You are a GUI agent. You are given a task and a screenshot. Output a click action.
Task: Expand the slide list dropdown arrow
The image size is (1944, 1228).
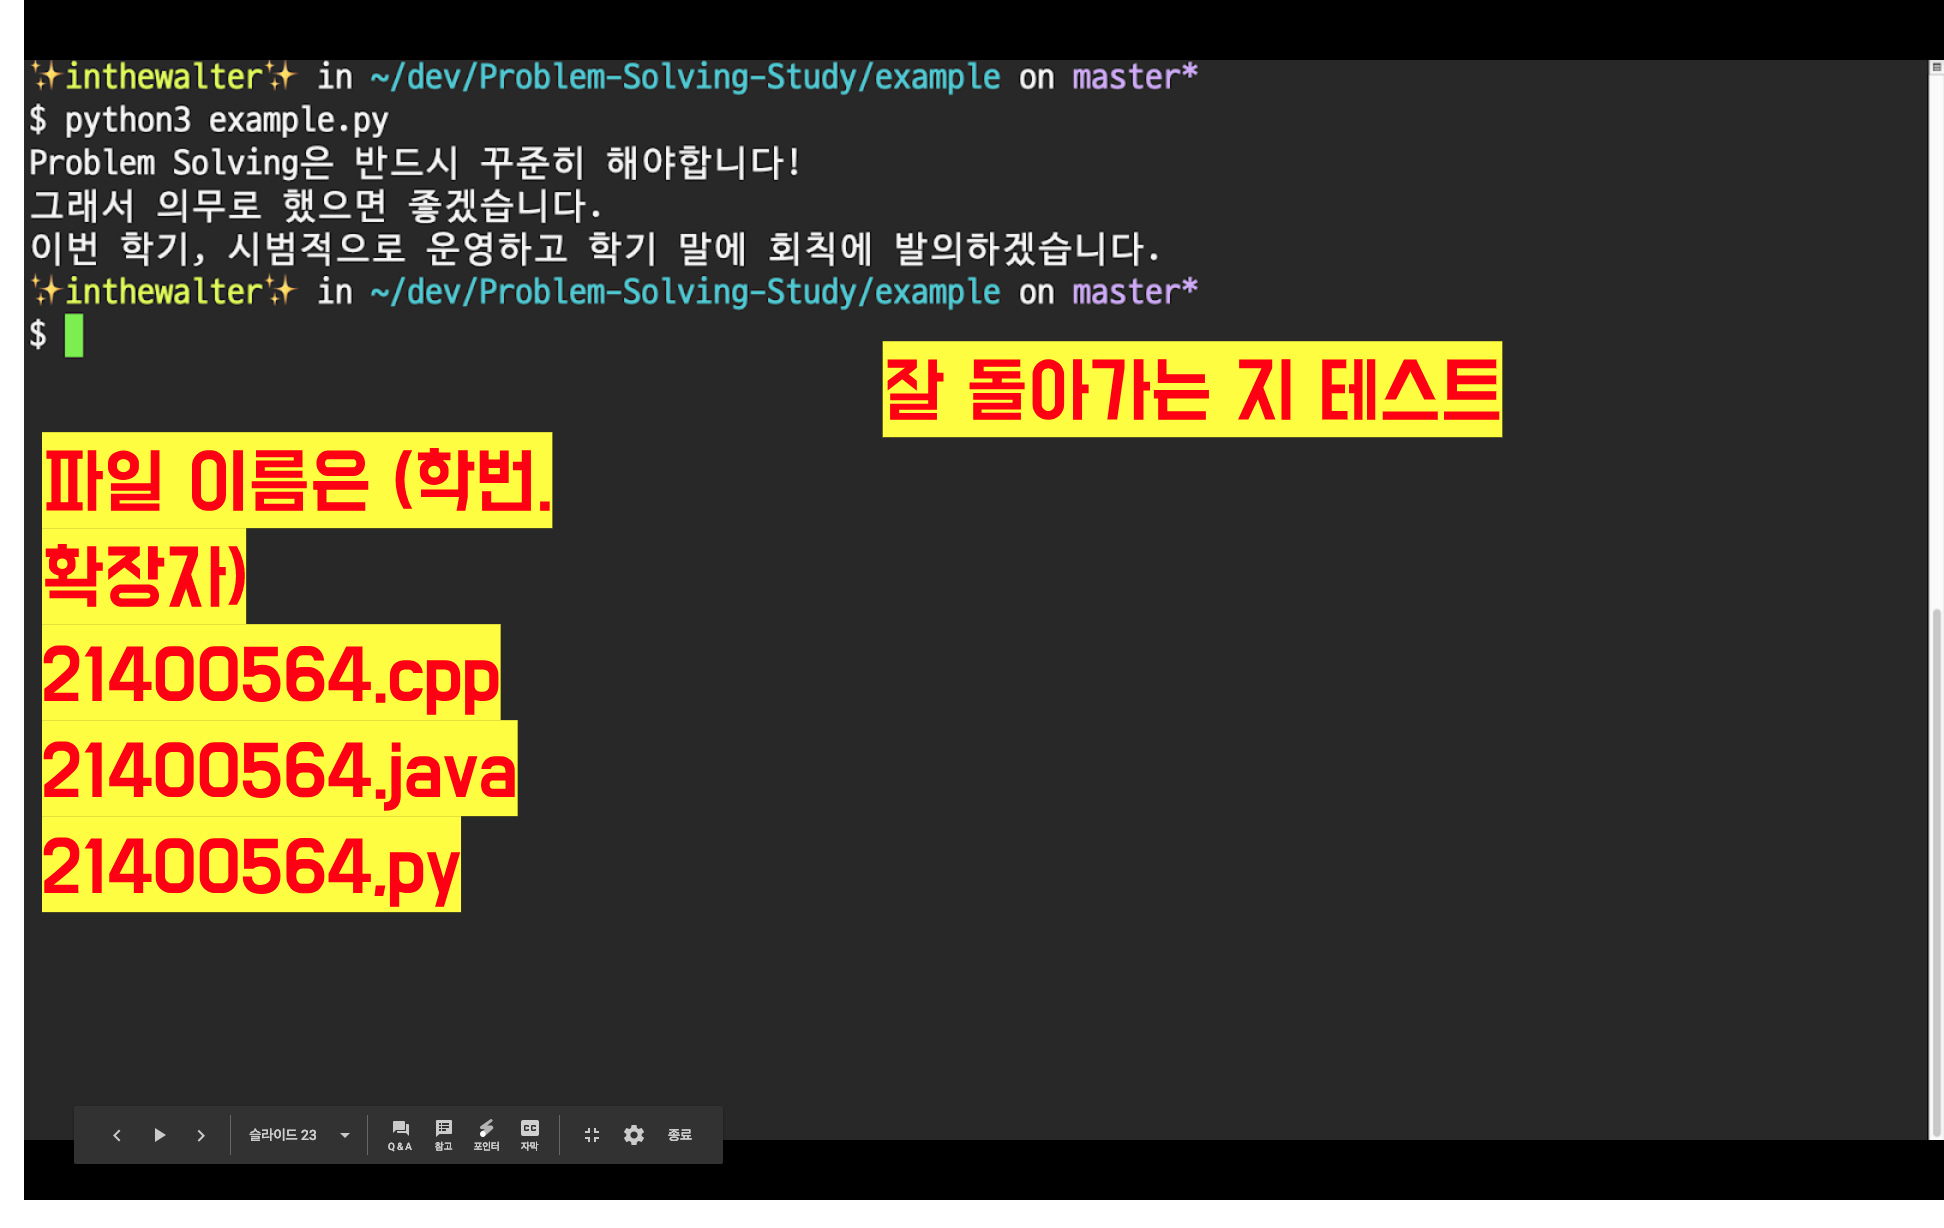345,1135
